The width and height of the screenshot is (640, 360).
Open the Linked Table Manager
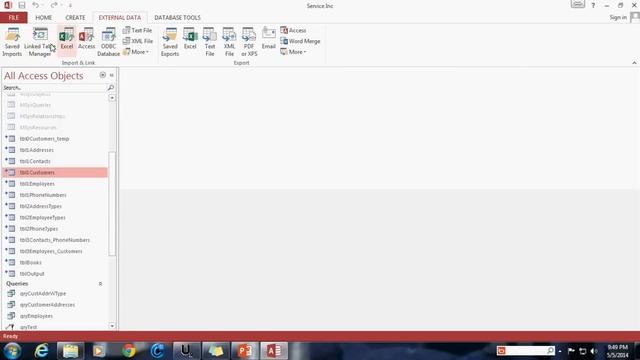point(40,42)
